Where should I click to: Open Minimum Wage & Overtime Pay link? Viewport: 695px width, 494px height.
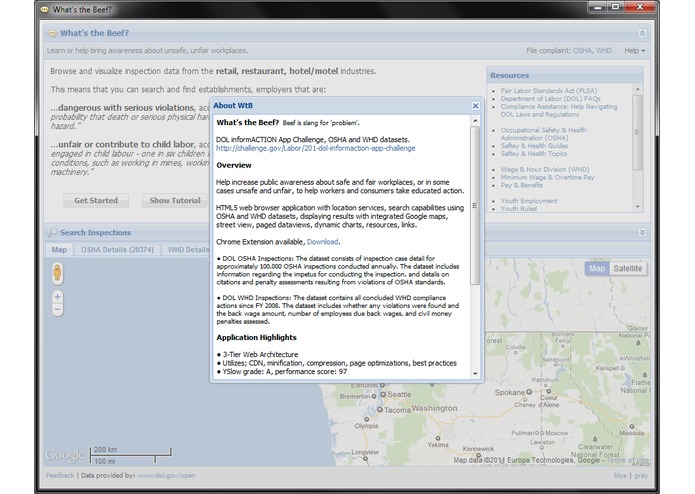tap(547, 177)
